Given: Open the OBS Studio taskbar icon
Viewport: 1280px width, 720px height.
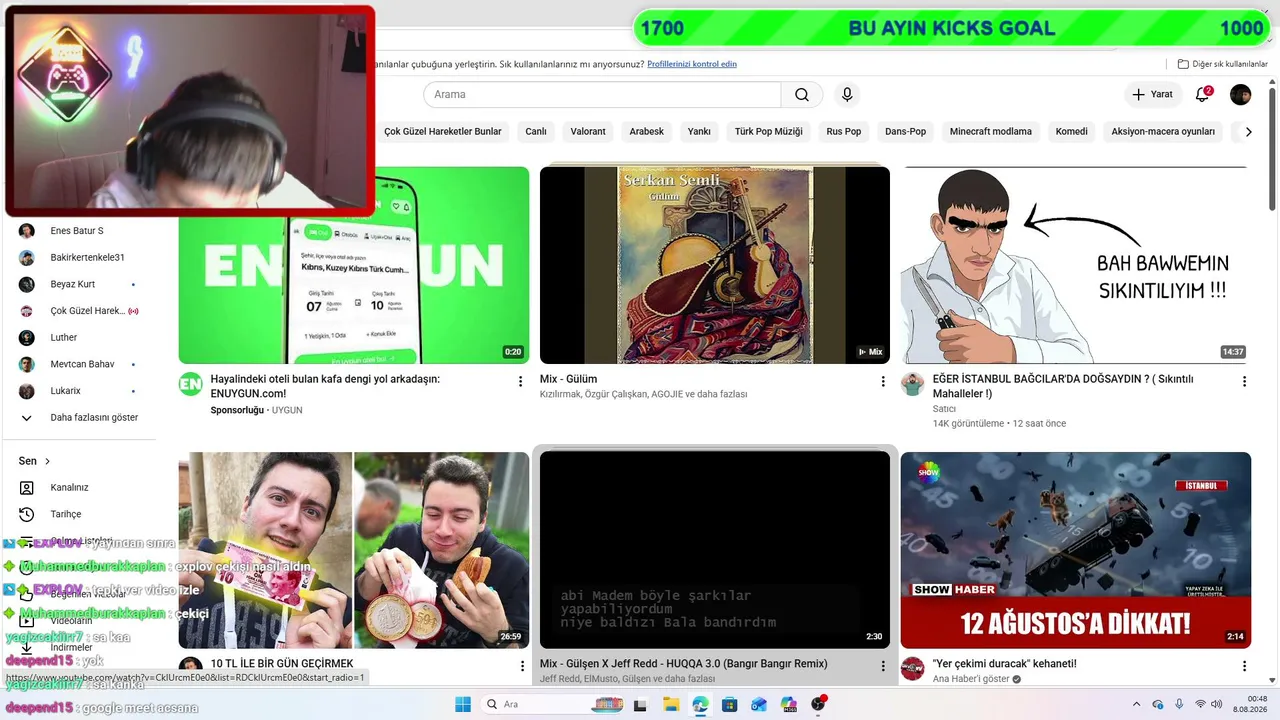Looking at the screenshot, I should tap(819, 704).
